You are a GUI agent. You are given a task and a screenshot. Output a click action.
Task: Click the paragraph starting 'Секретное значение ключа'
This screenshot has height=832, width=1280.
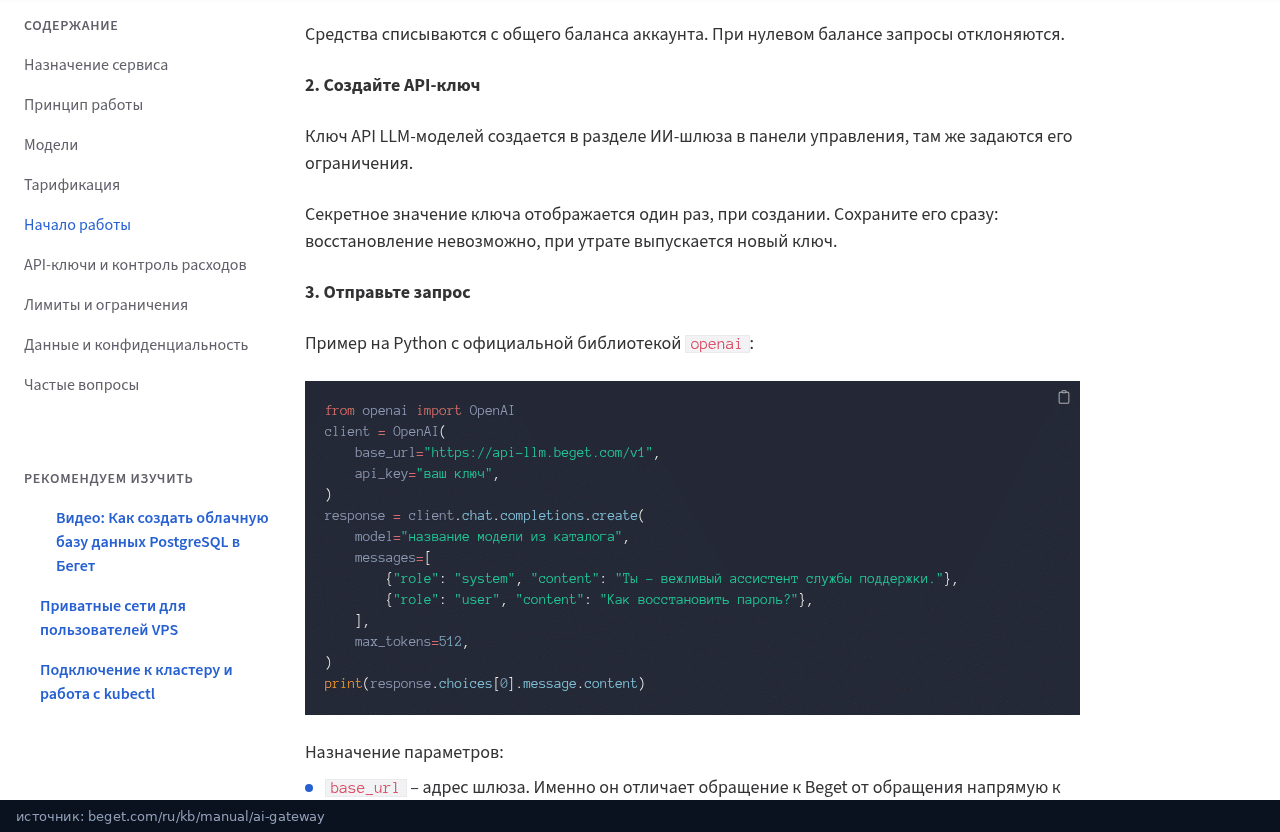click(652, 228)
